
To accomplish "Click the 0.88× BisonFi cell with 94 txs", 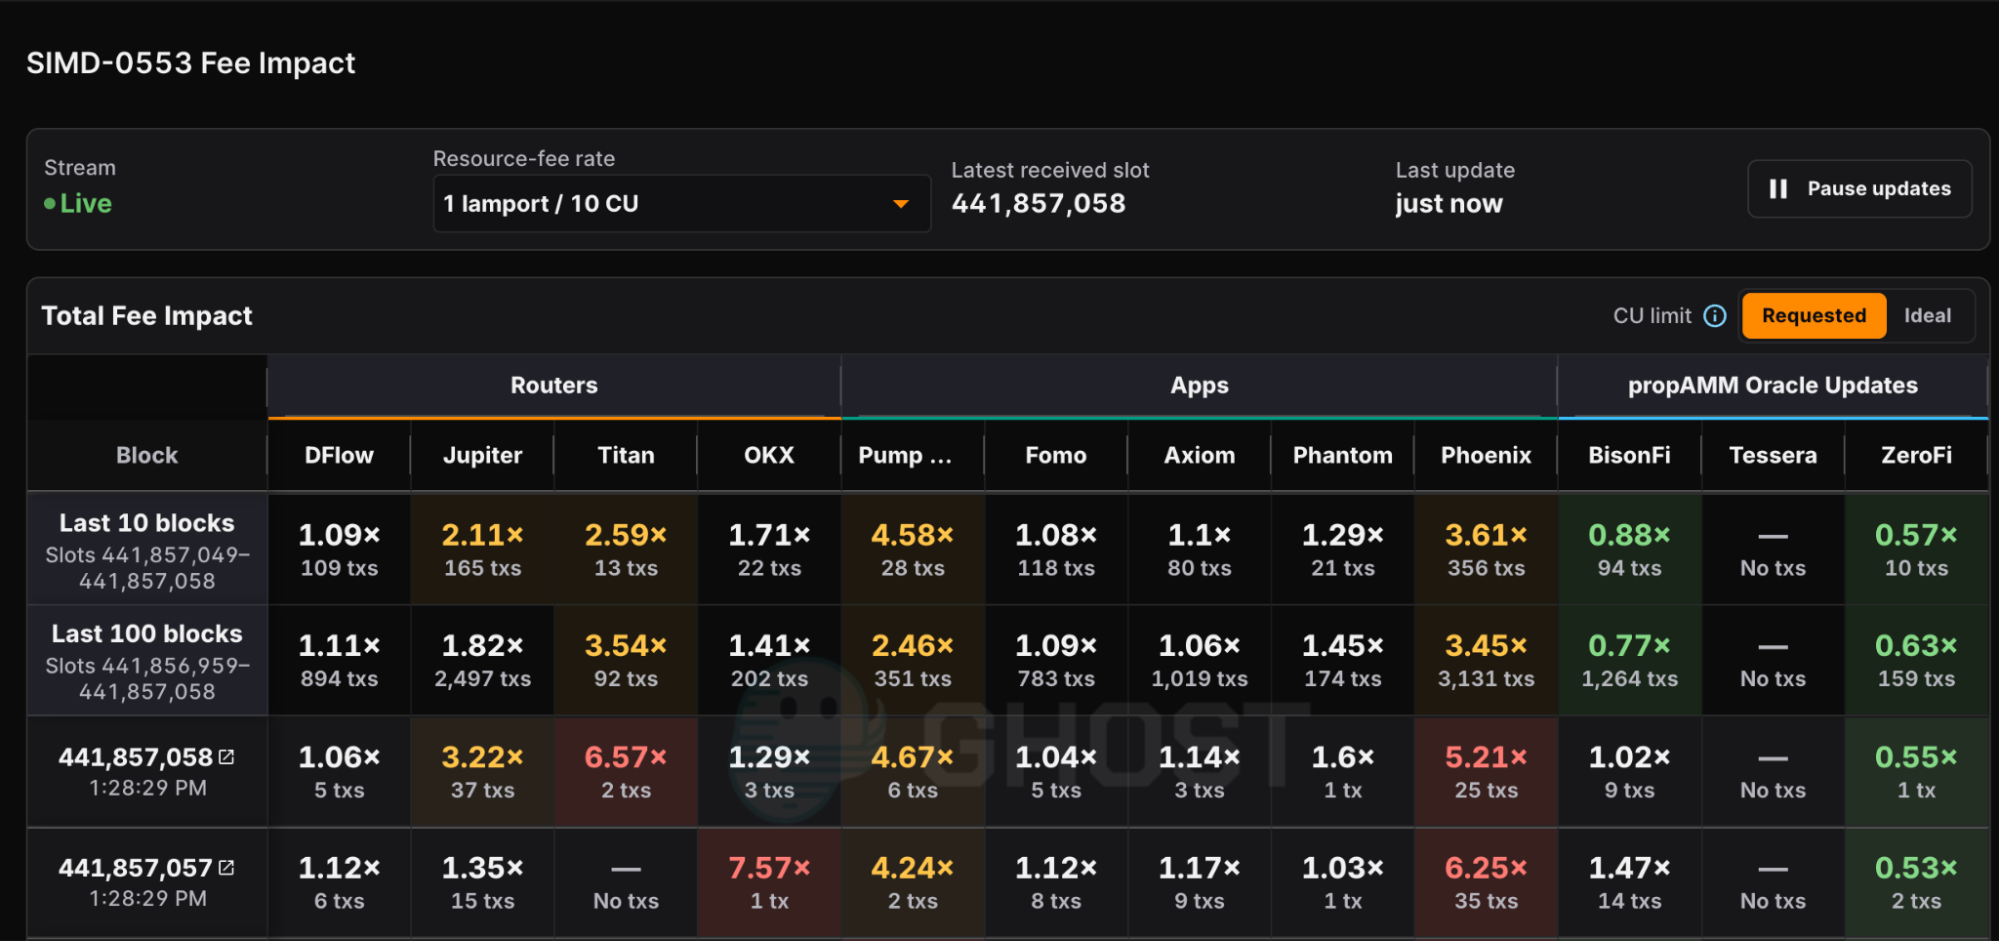I will point(1630,550).
